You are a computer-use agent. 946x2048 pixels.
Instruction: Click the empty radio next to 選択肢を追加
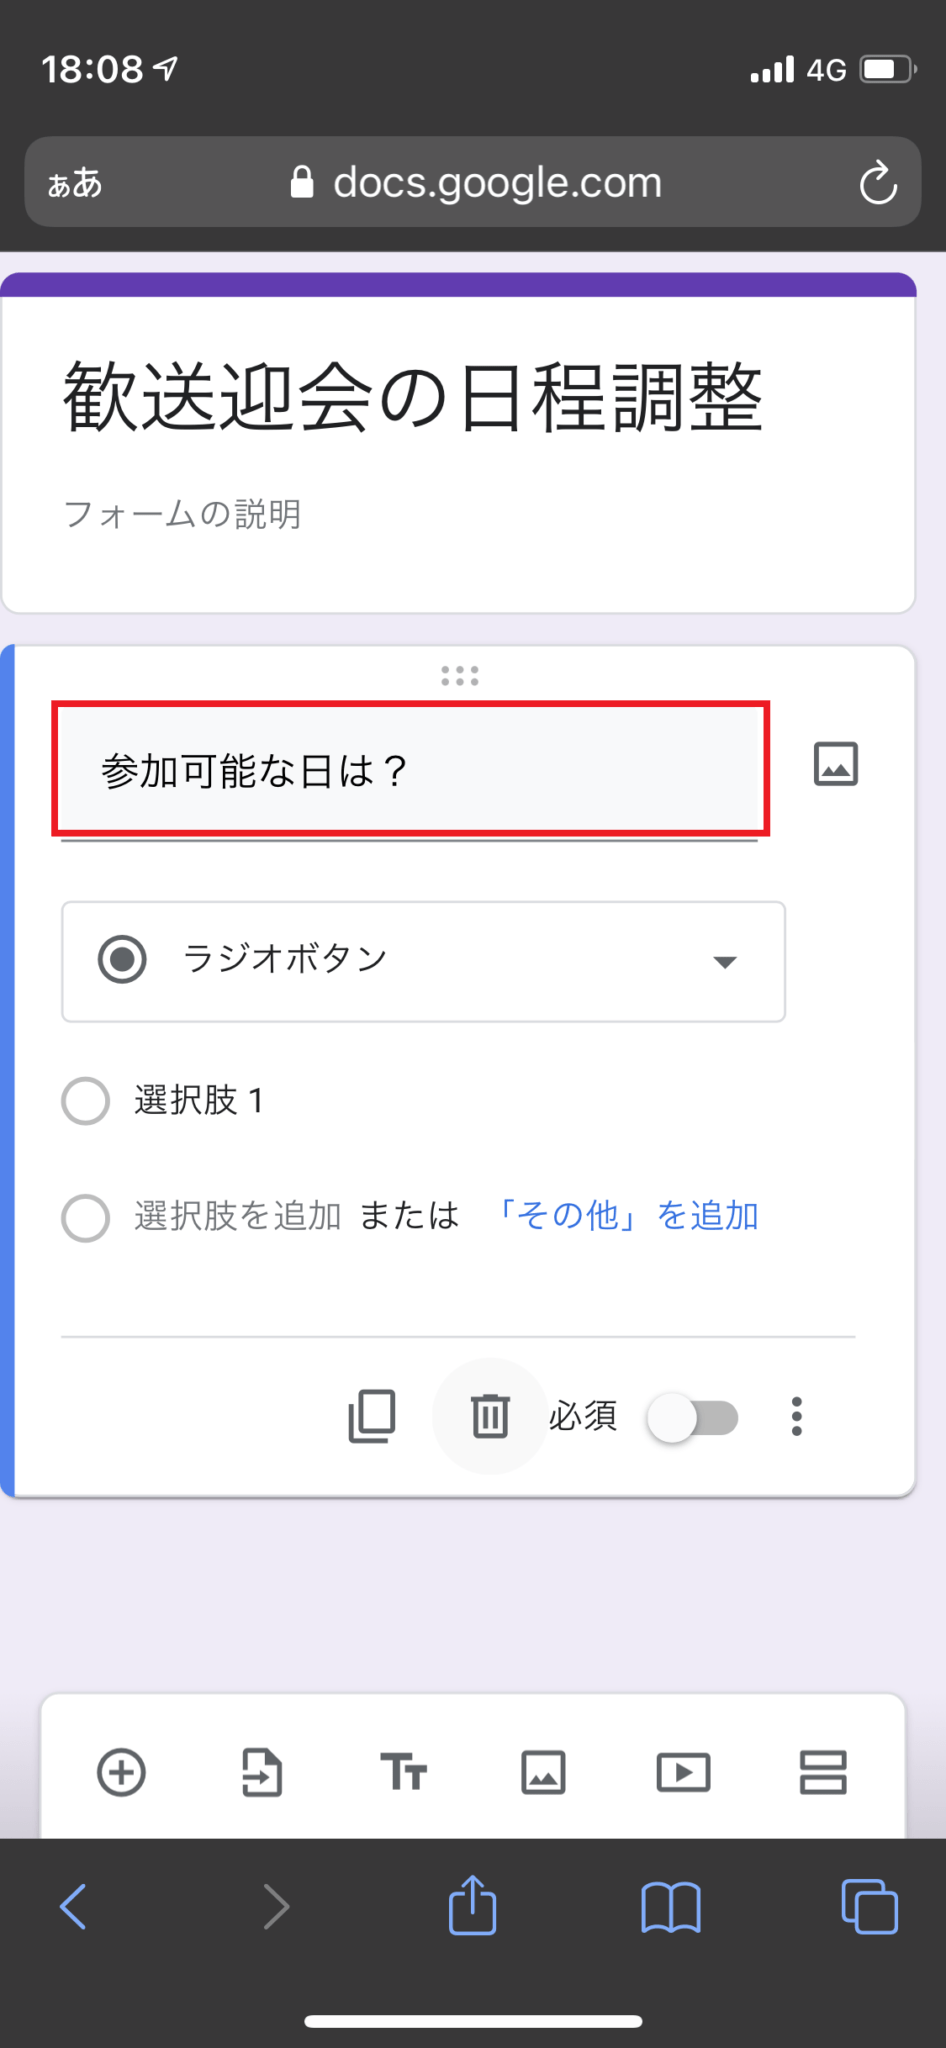[x=86, y=1218]
